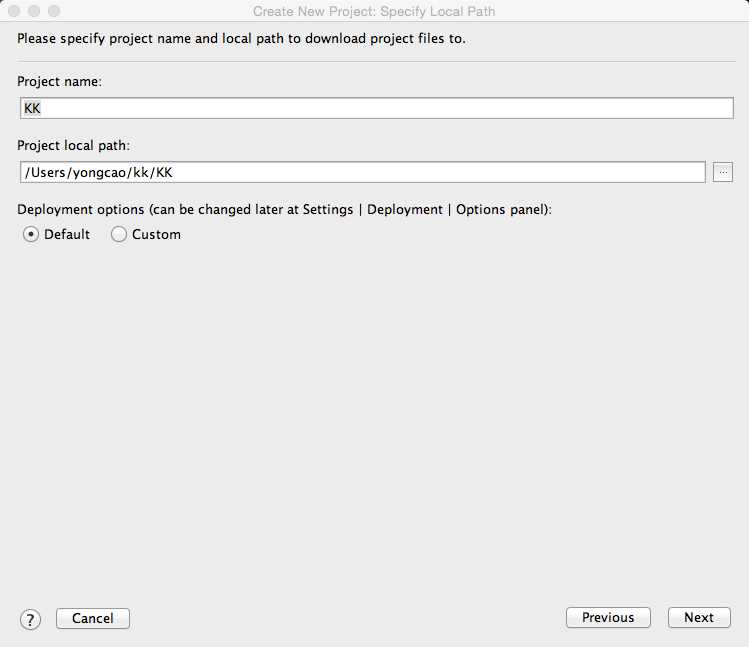Minimize the dialog using the middle window button

tap(34, 11)
